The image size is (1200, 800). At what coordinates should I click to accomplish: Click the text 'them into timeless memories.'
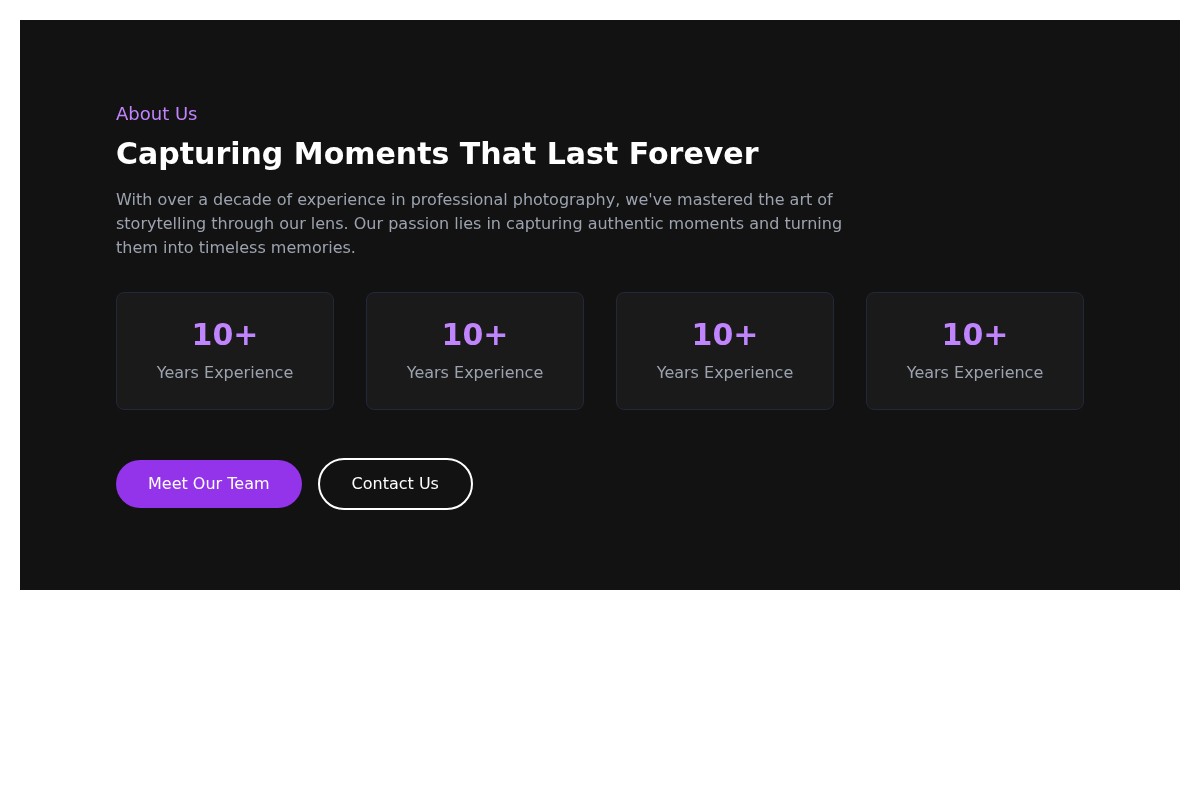[236, 248]
